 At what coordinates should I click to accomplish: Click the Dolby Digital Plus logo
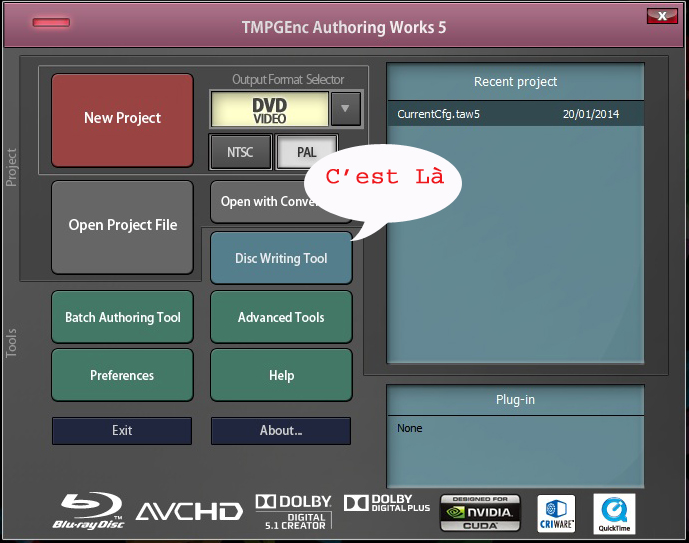click(387, 503)
